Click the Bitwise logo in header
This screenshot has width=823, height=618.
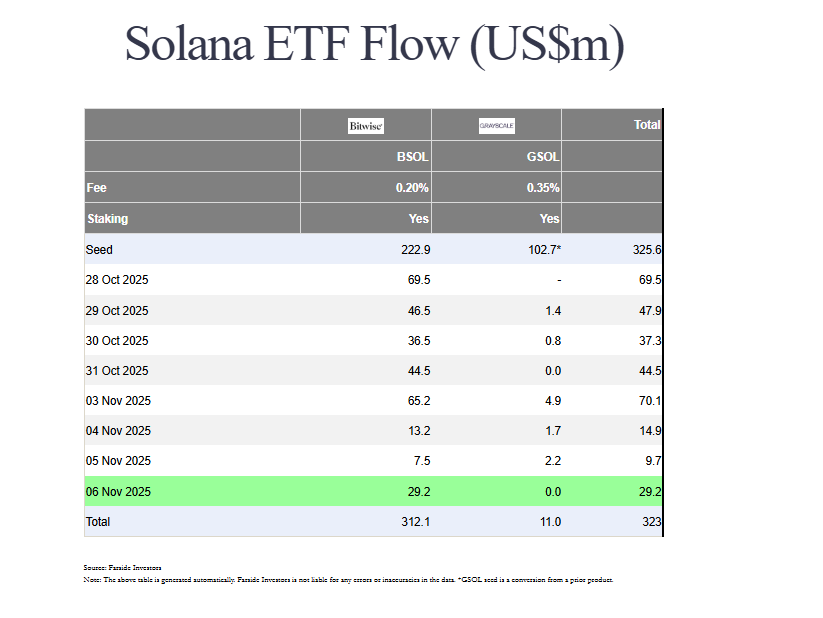(366, 126)
